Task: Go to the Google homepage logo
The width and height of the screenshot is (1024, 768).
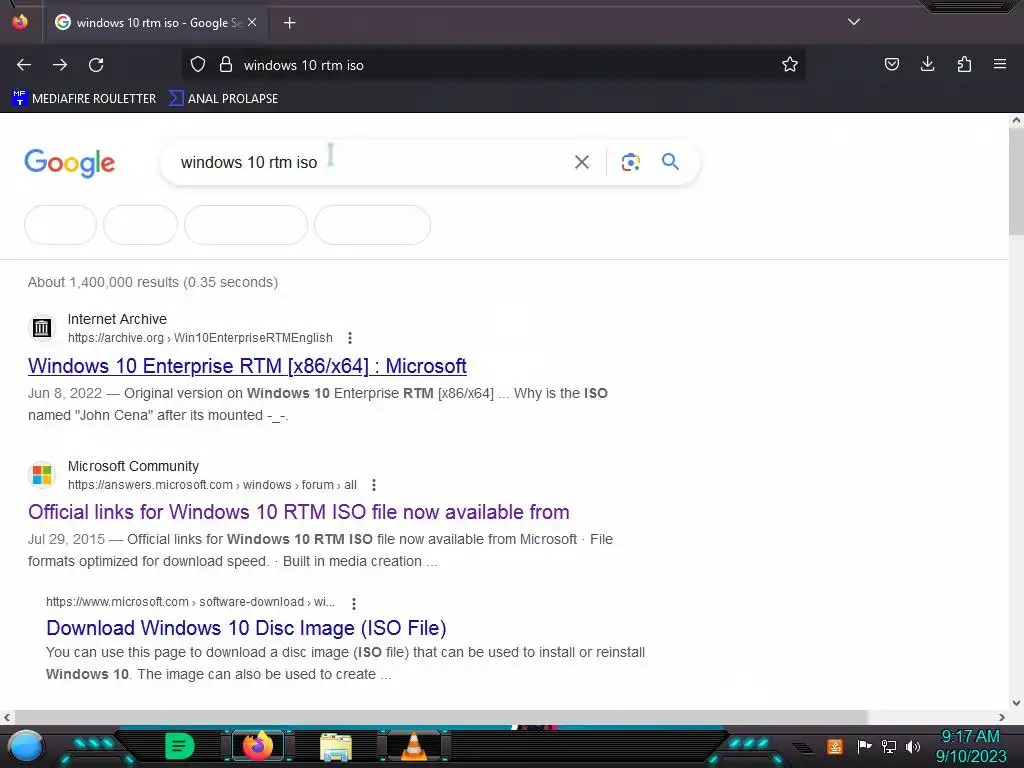Action: [69, 163]
